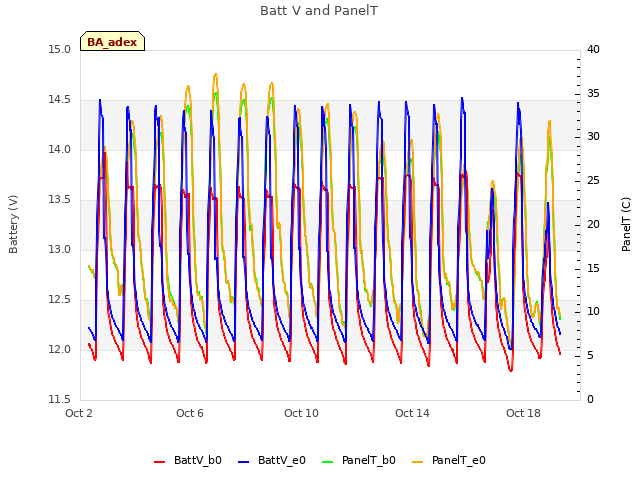Click the PanelT (C) axis label
Viewport: 640px width, 480px height.
tap(626, 224)
